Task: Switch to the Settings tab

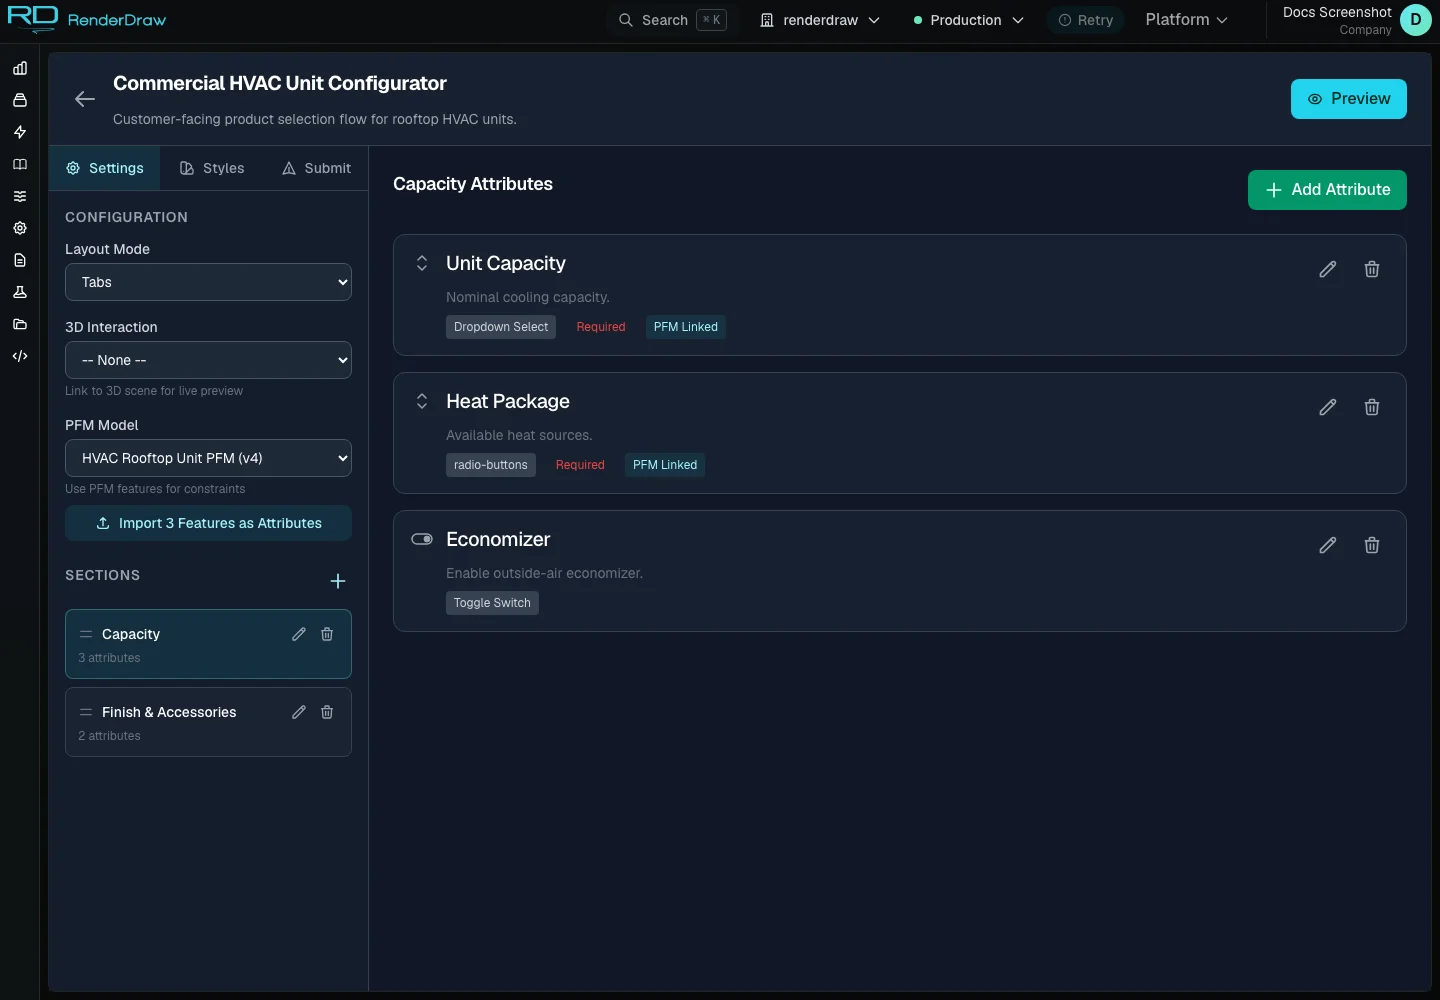Action: tap(105, 168)
